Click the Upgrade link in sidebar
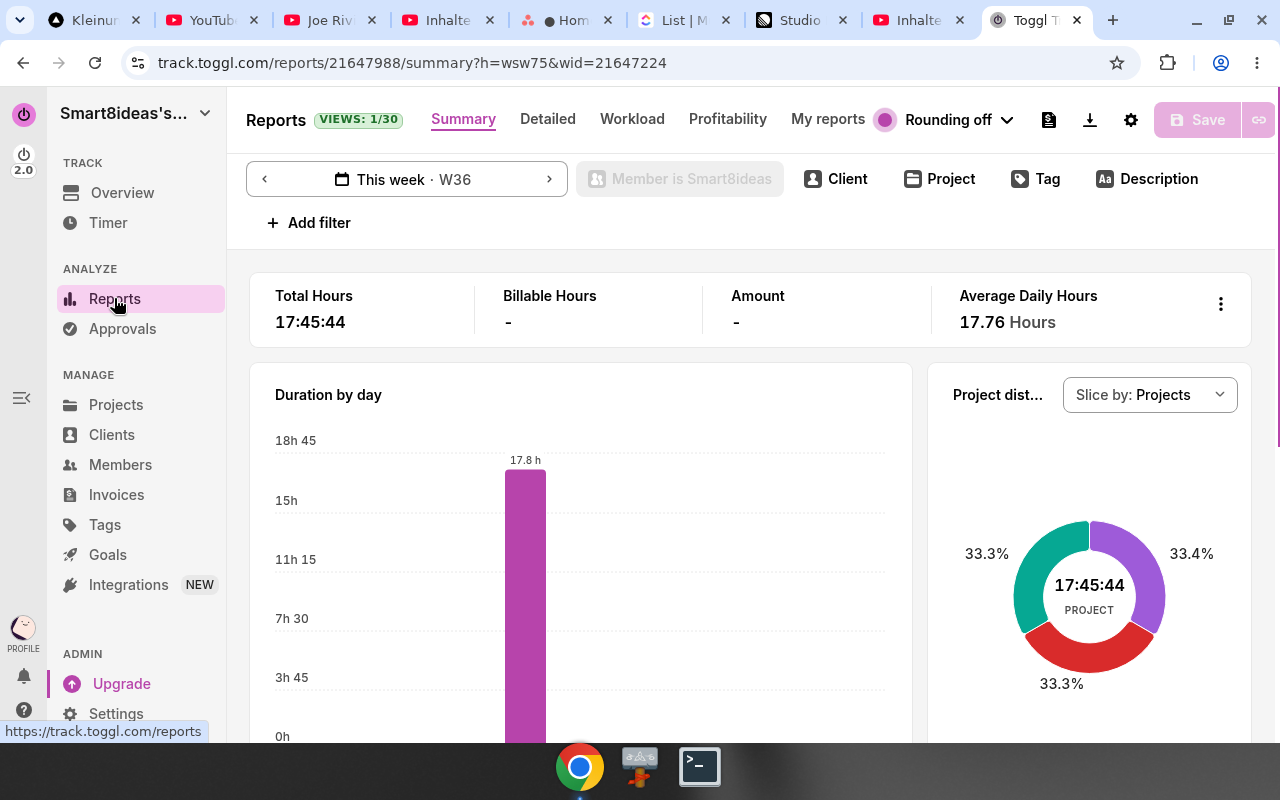 tap(121, 684)
